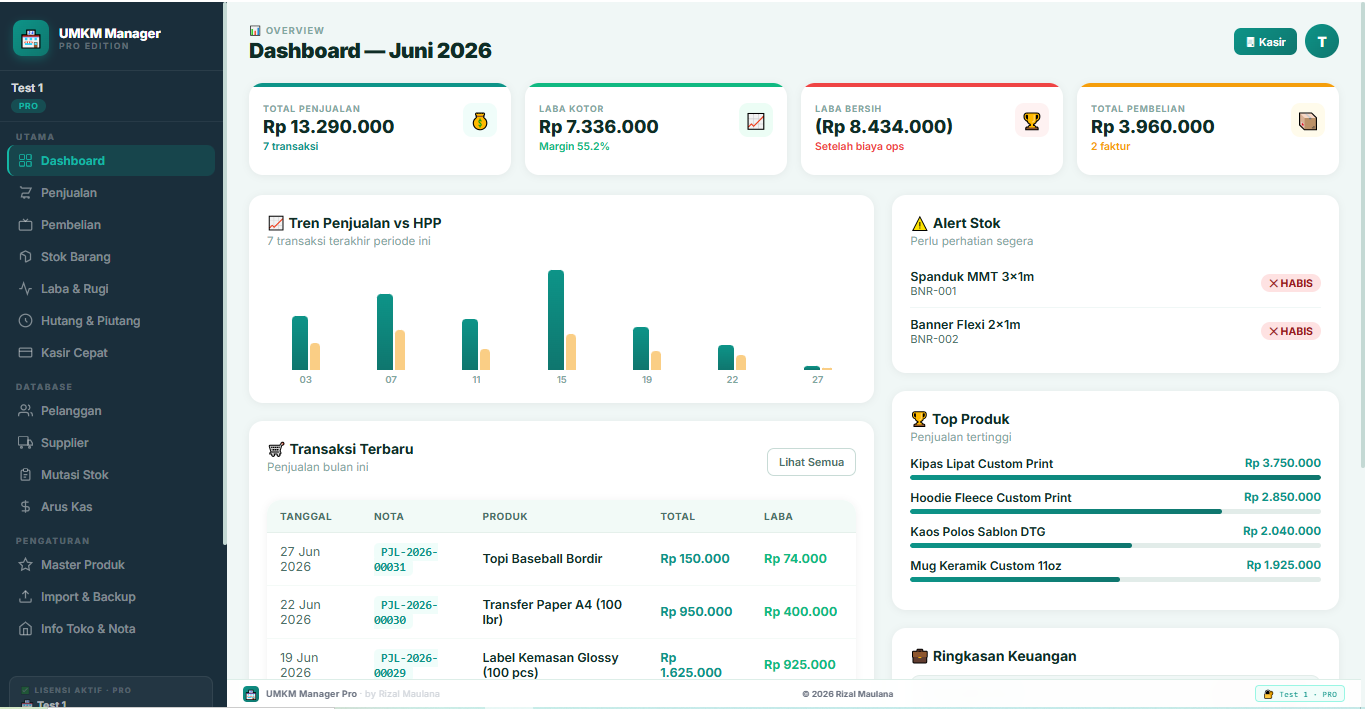This screenshot has height=709, width=1365.
Task: Click the Stok Barang box icon
Action: 26,257
